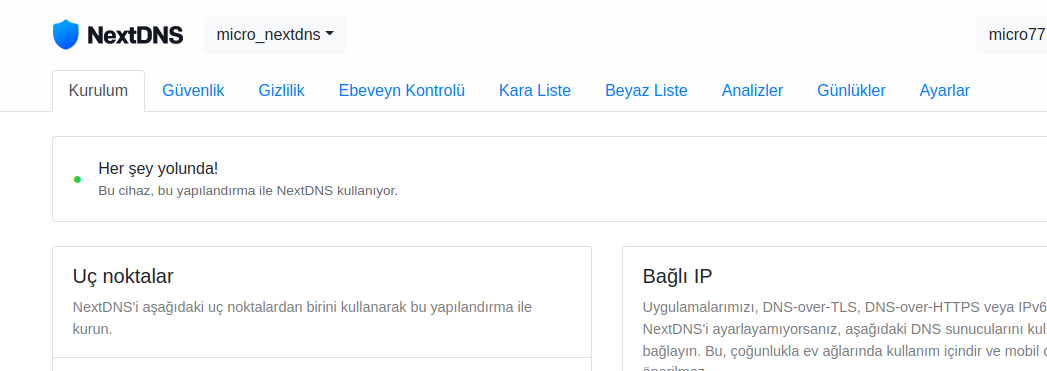Open the Ayarlar tab

(944, 91)
